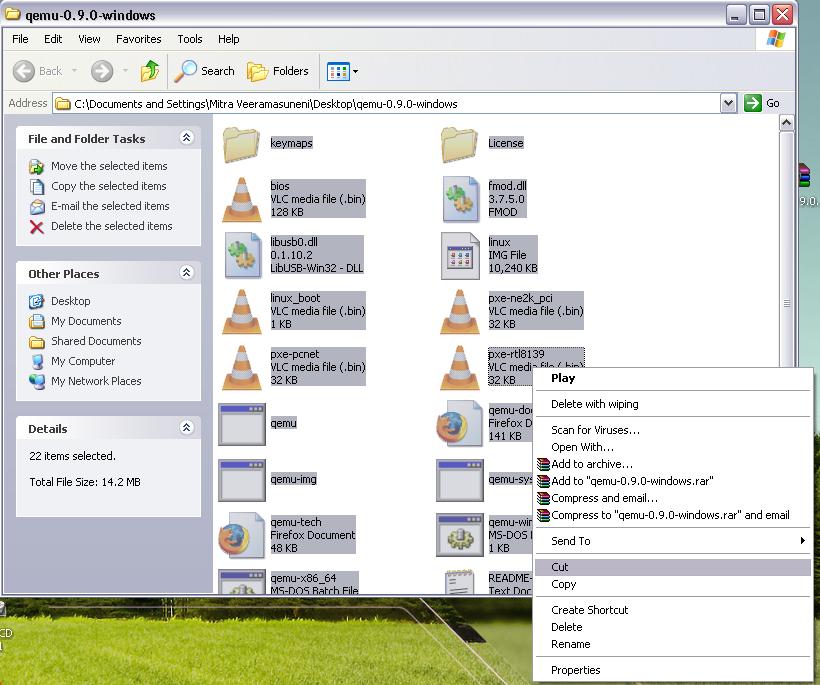The height and width of the screenshot is (685, 820).
Task: Click the qemu-tech Firefox document icon
Action: [241, 536]
